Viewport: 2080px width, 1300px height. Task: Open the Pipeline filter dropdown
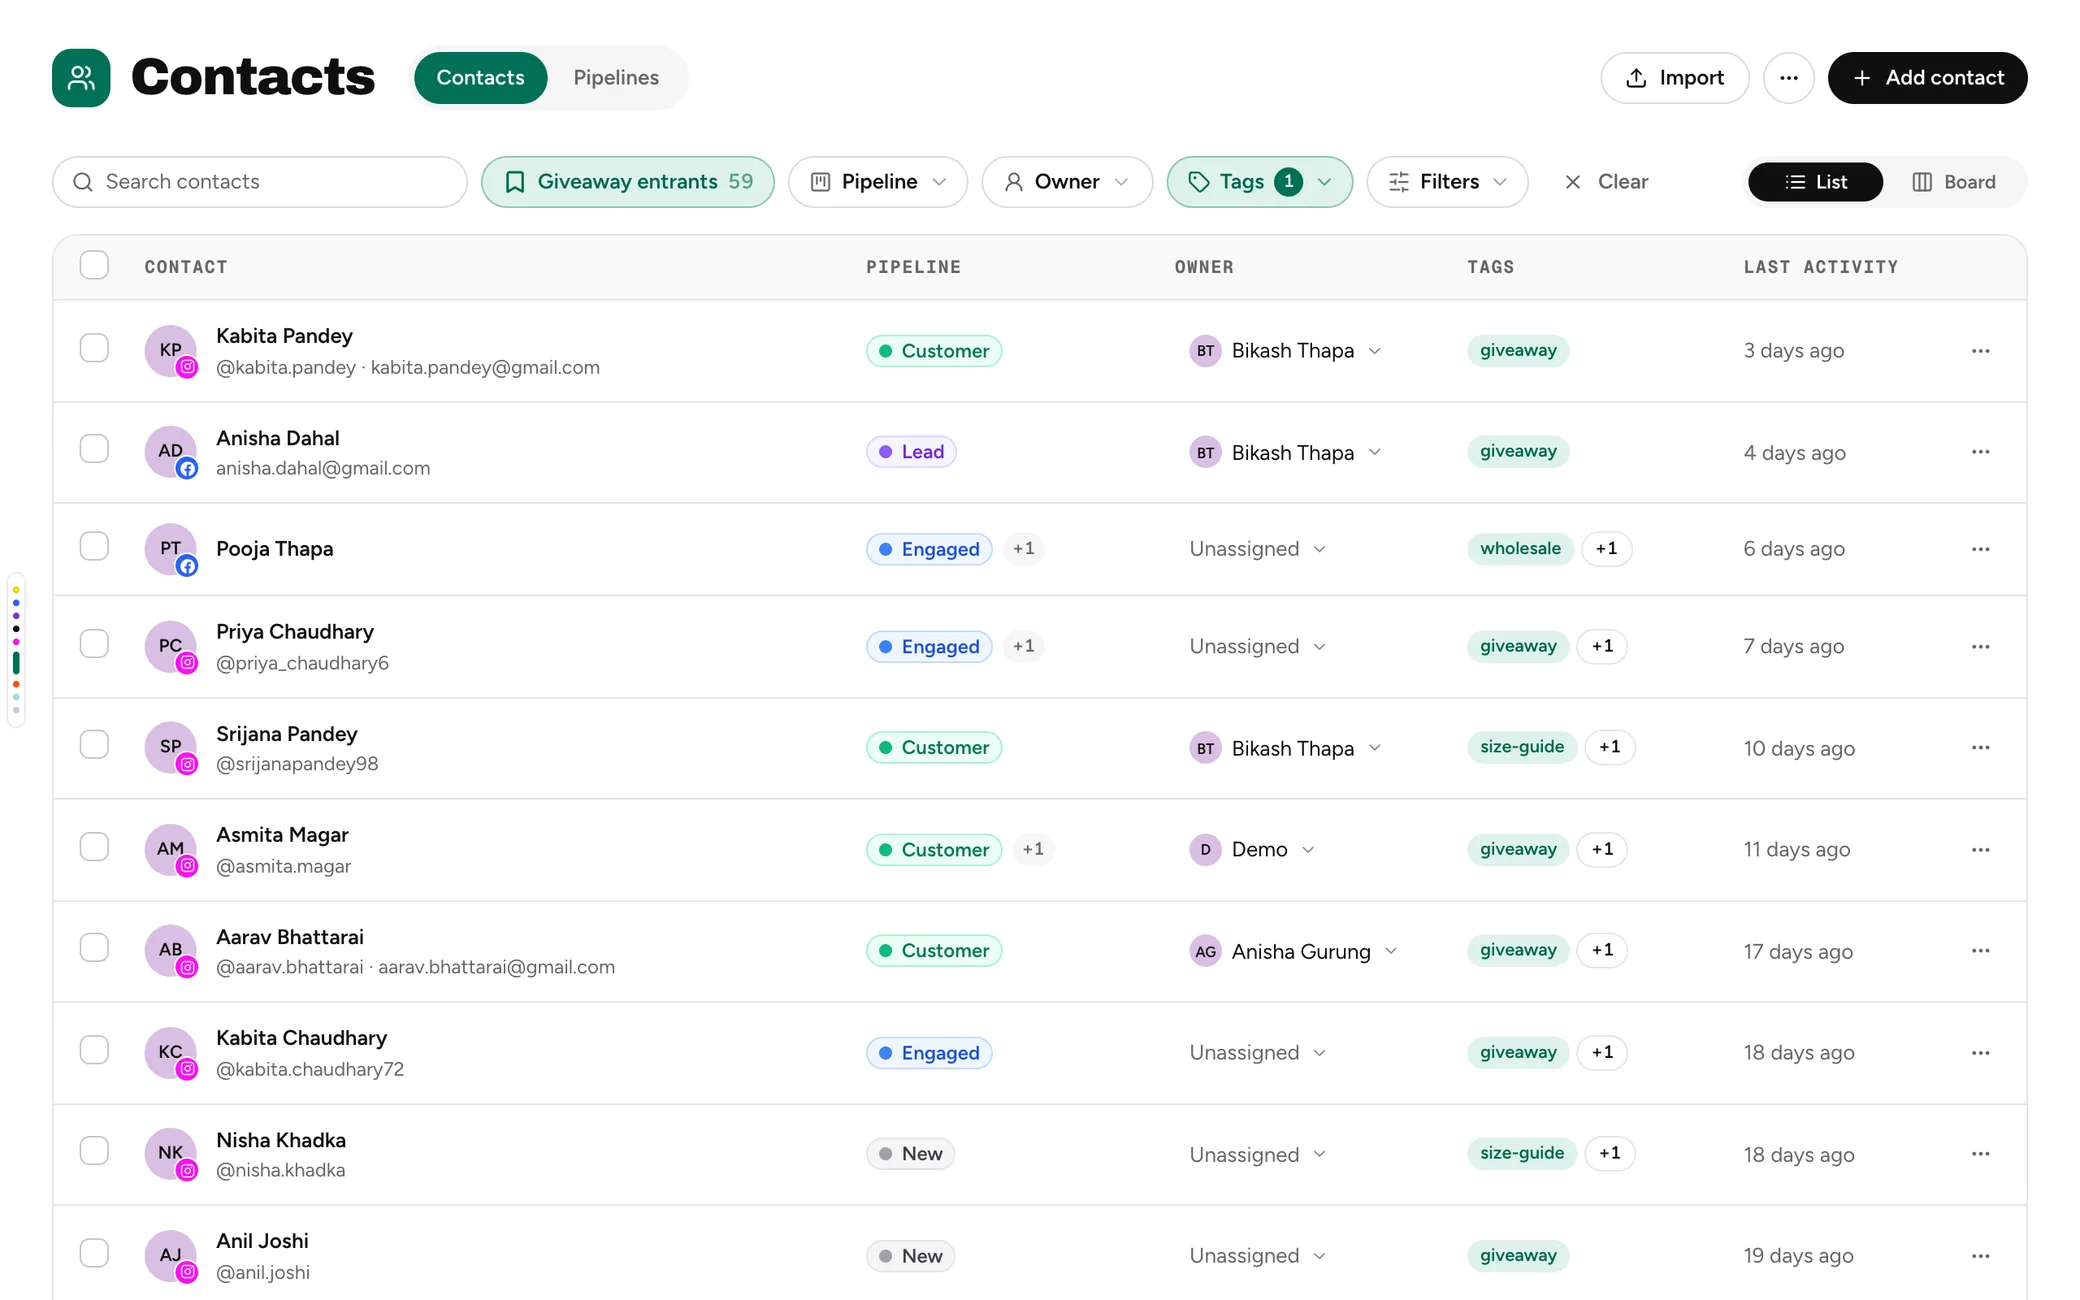pos(878,182)
